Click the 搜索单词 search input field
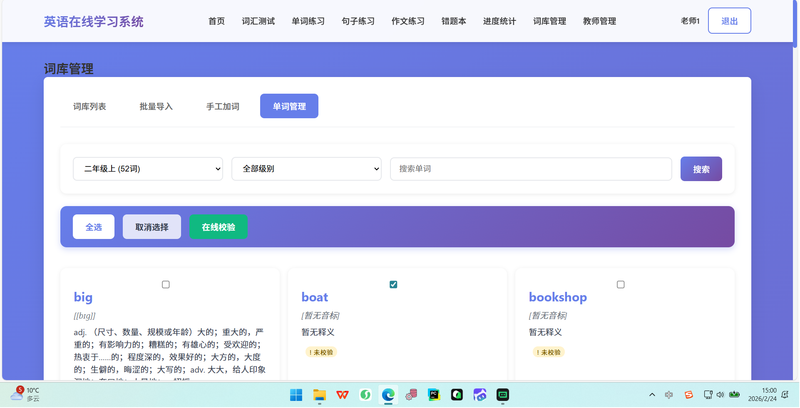The width and height of the screenshot is (800, 408). tap(530, 169)
